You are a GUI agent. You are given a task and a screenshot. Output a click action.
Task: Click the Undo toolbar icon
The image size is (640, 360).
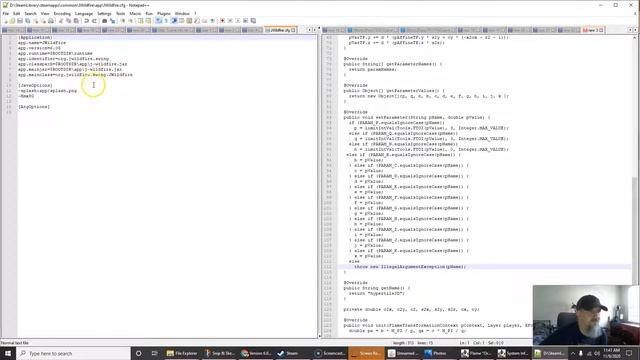coord(86,20)
